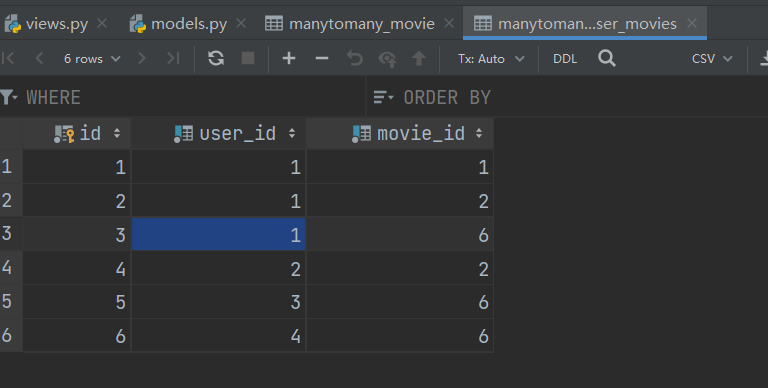Image resolution: width=768 pixels, height=388 pixels.
Task: Open the CSV export format dropdown
Action: [x=712, y=59]
